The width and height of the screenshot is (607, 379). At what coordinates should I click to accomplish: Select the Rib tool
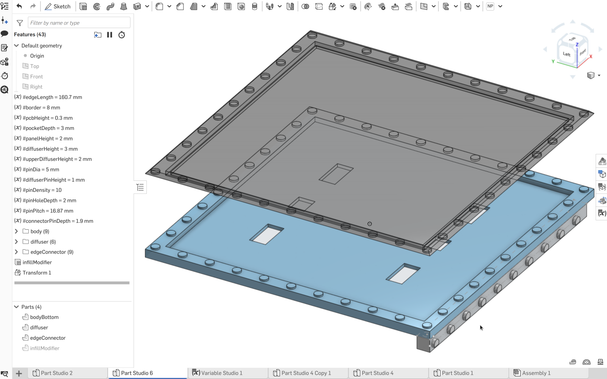pos(214,6)
